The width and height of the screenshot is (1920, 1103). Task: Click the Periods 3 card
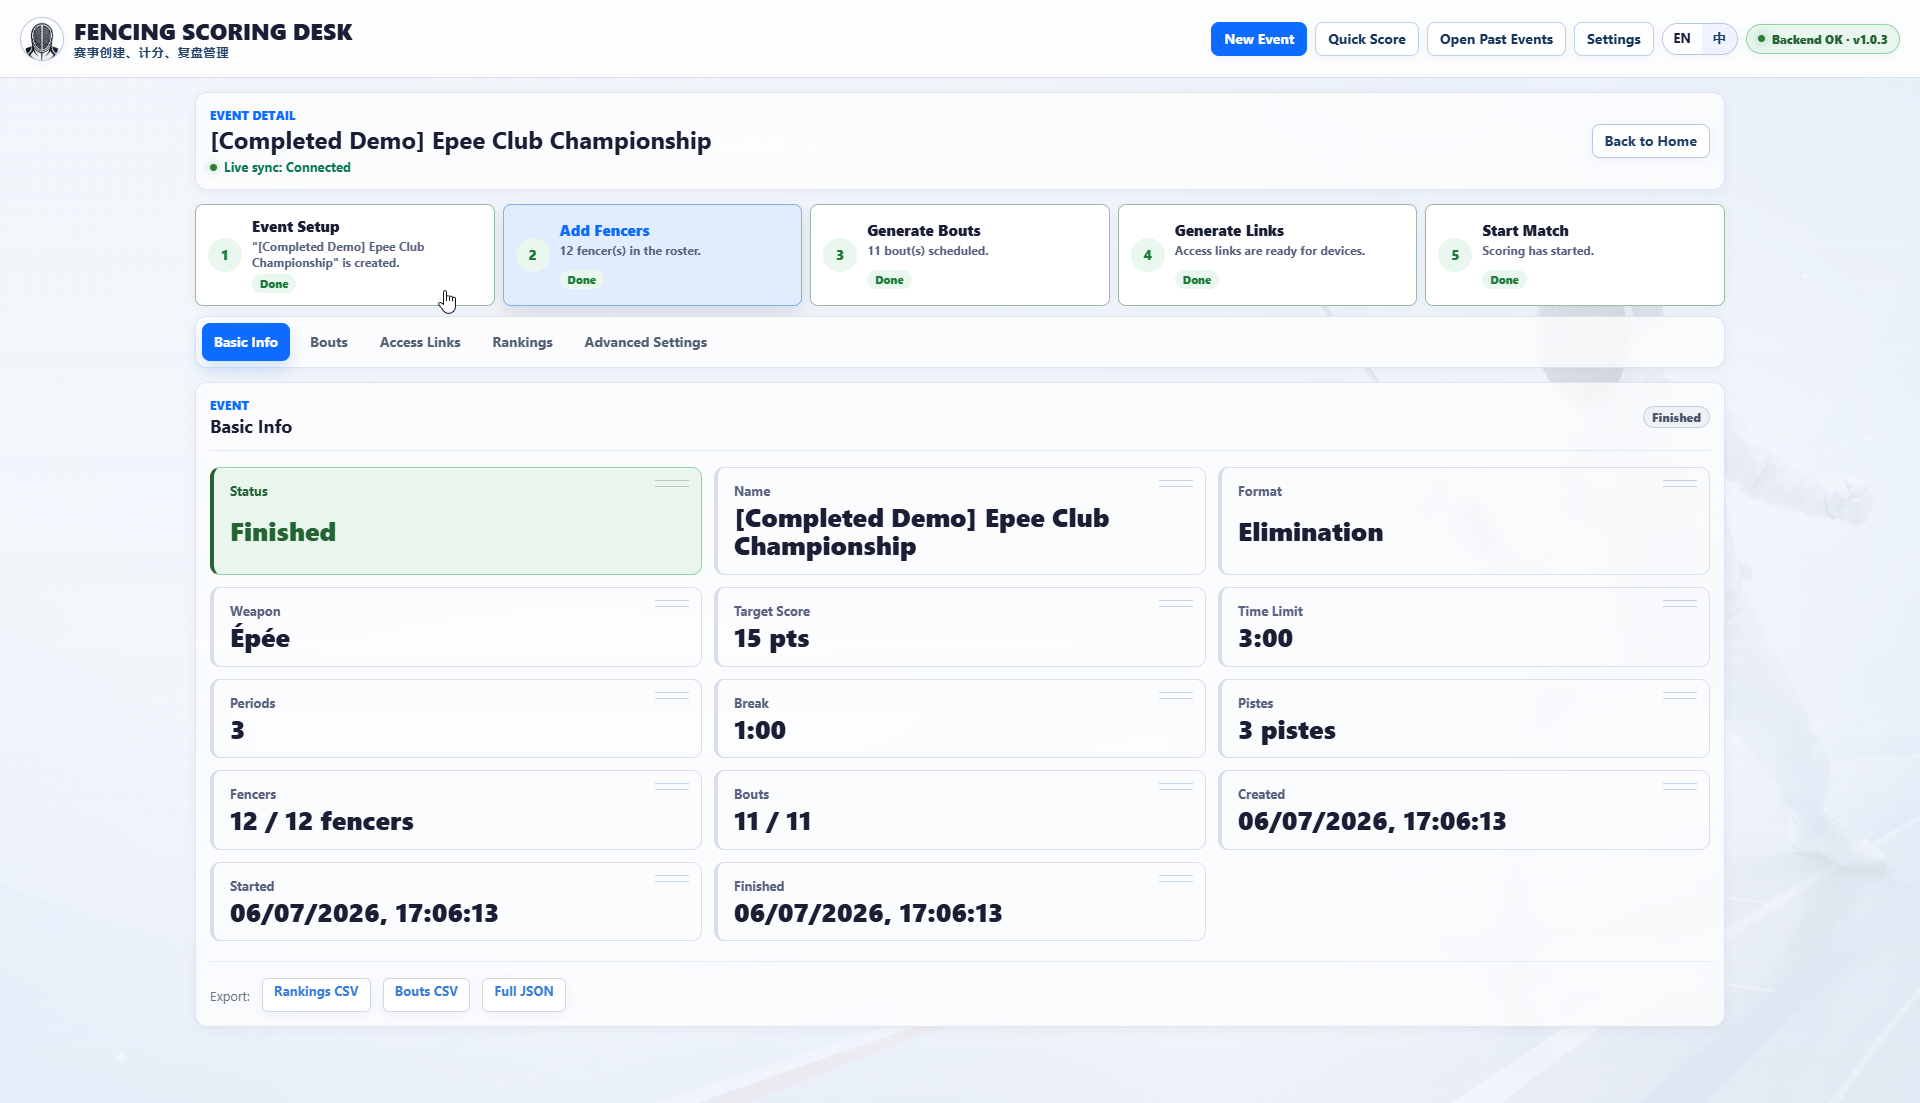click(x=456, y=719)
